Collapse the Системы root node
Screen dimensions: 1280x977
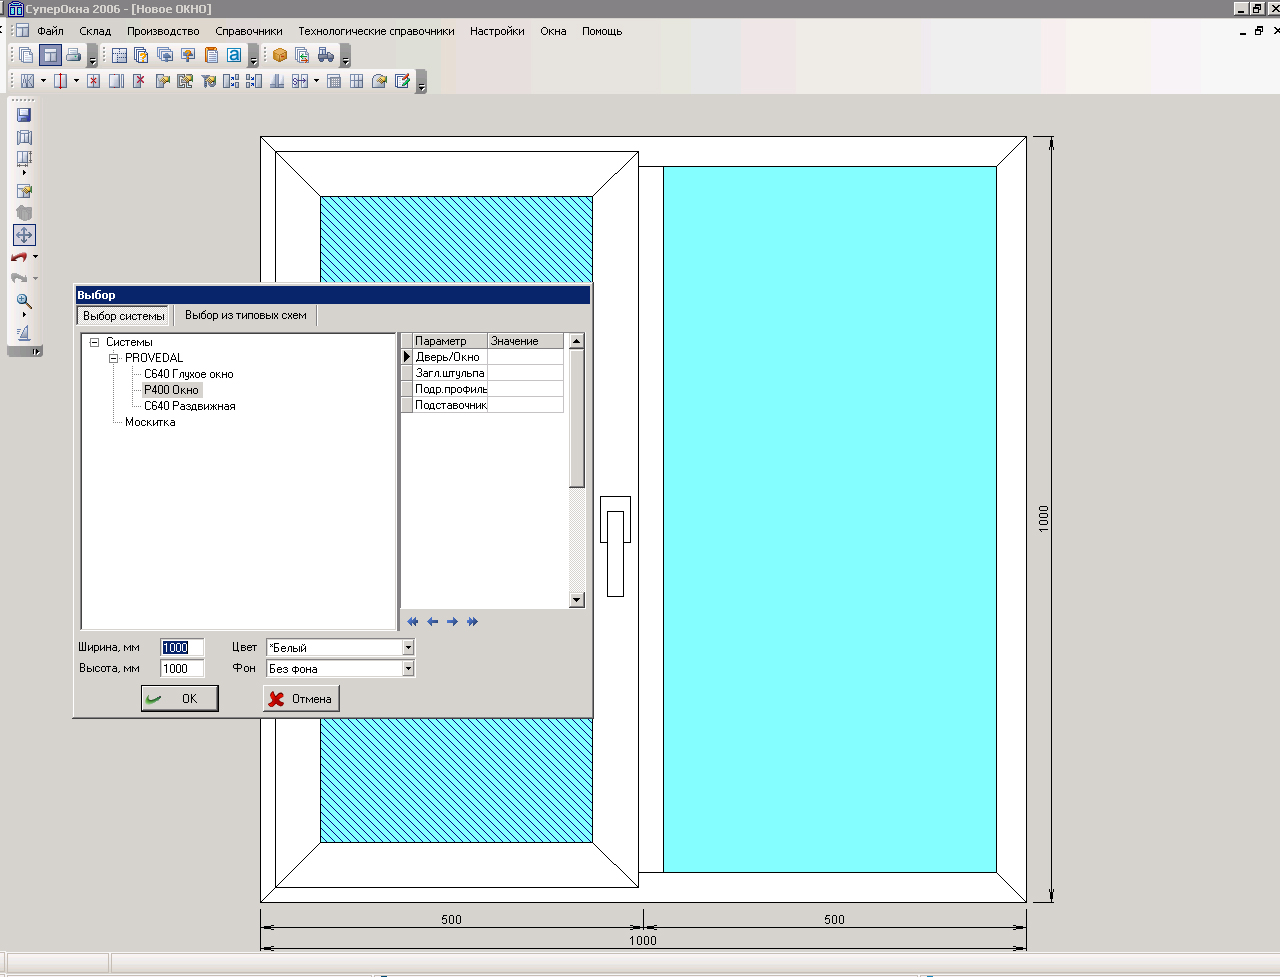(x=95, y=342)
